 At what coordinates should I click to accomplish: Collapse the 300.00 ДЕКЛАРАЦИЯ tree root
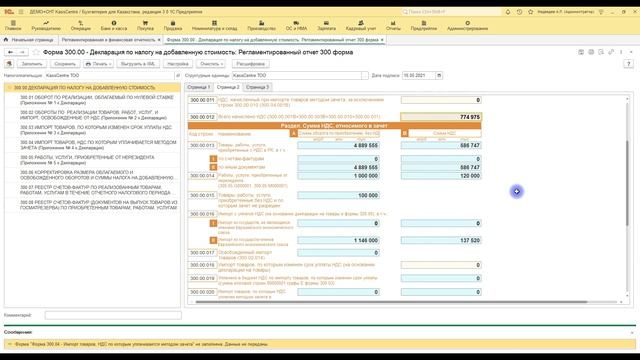tap(9, 88)
